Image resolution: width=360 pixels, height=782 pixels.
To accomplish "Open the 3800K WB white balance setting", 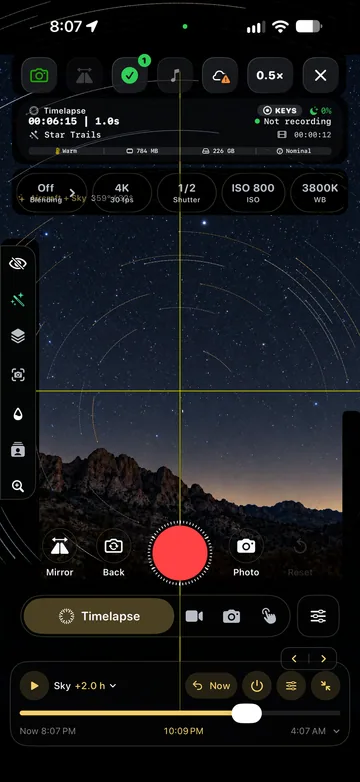I will (320, 193).
